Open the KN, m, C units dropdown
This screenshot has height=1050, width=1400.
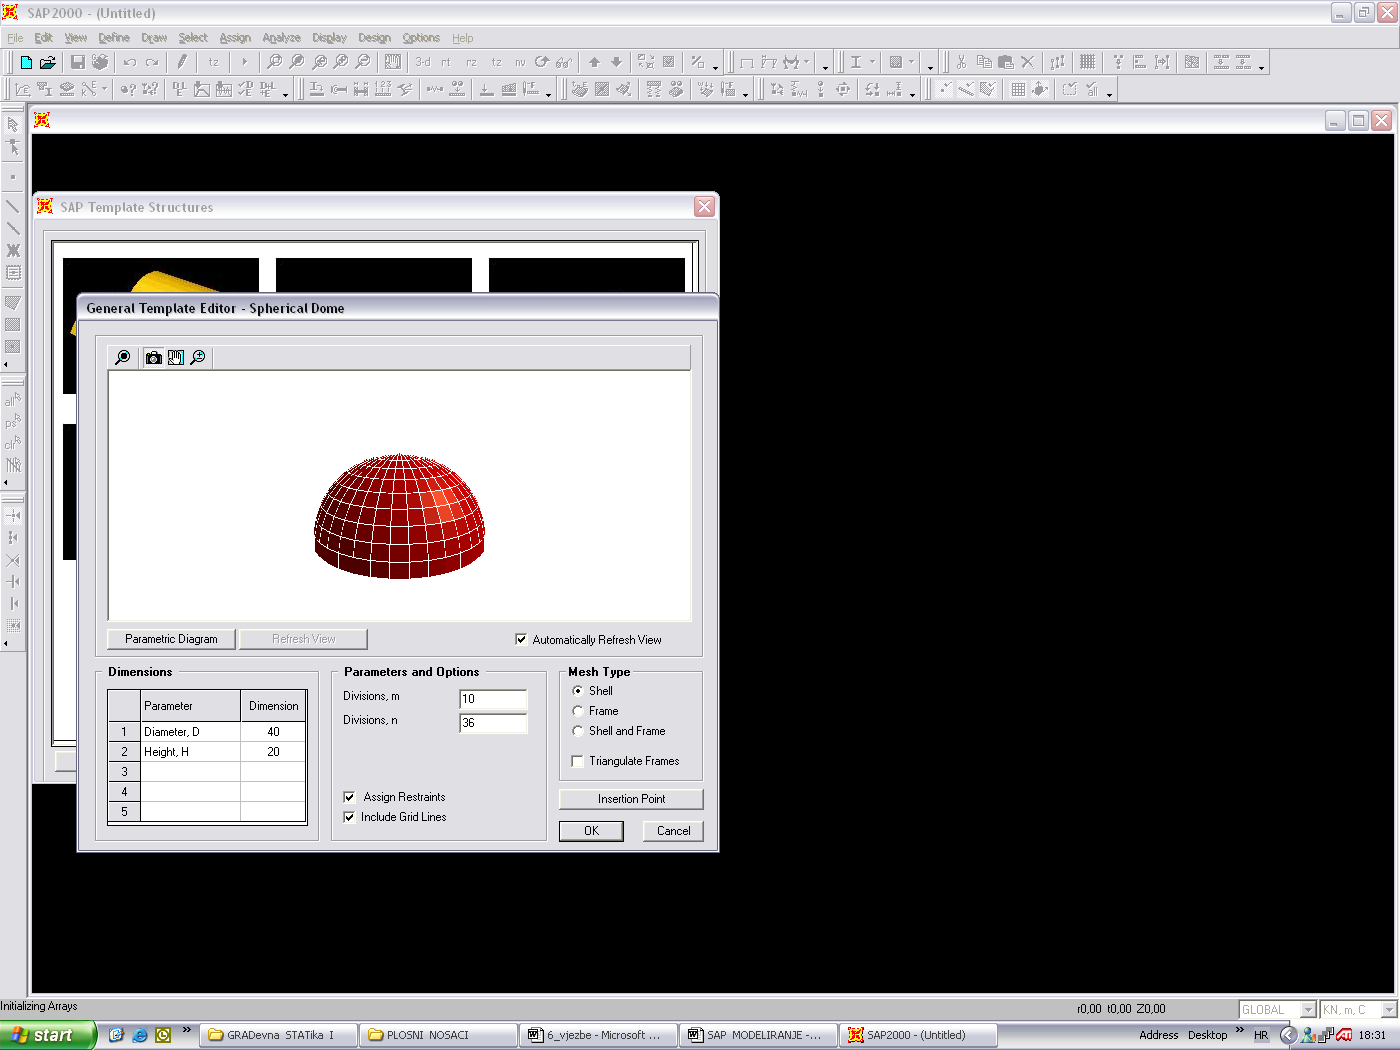[x=1388, y=1010]
